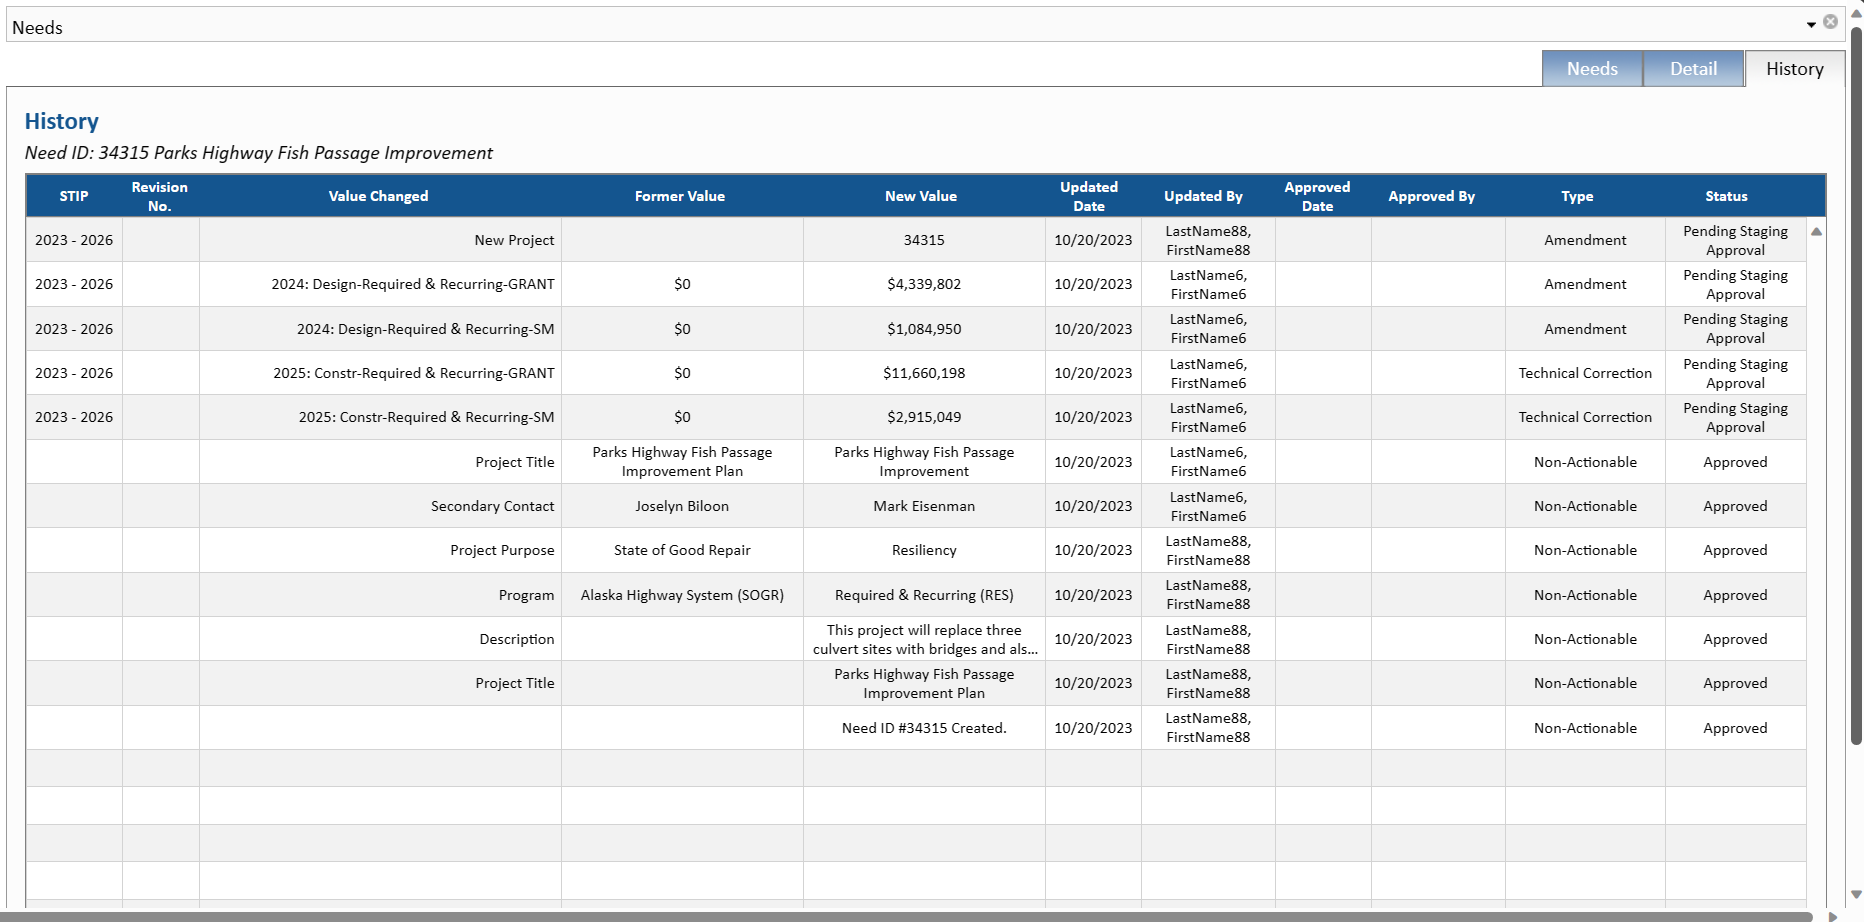The width and height of the screenshot is (1864, 922).
Task: Click the Updated By column header
Action: click(1204, 196)
